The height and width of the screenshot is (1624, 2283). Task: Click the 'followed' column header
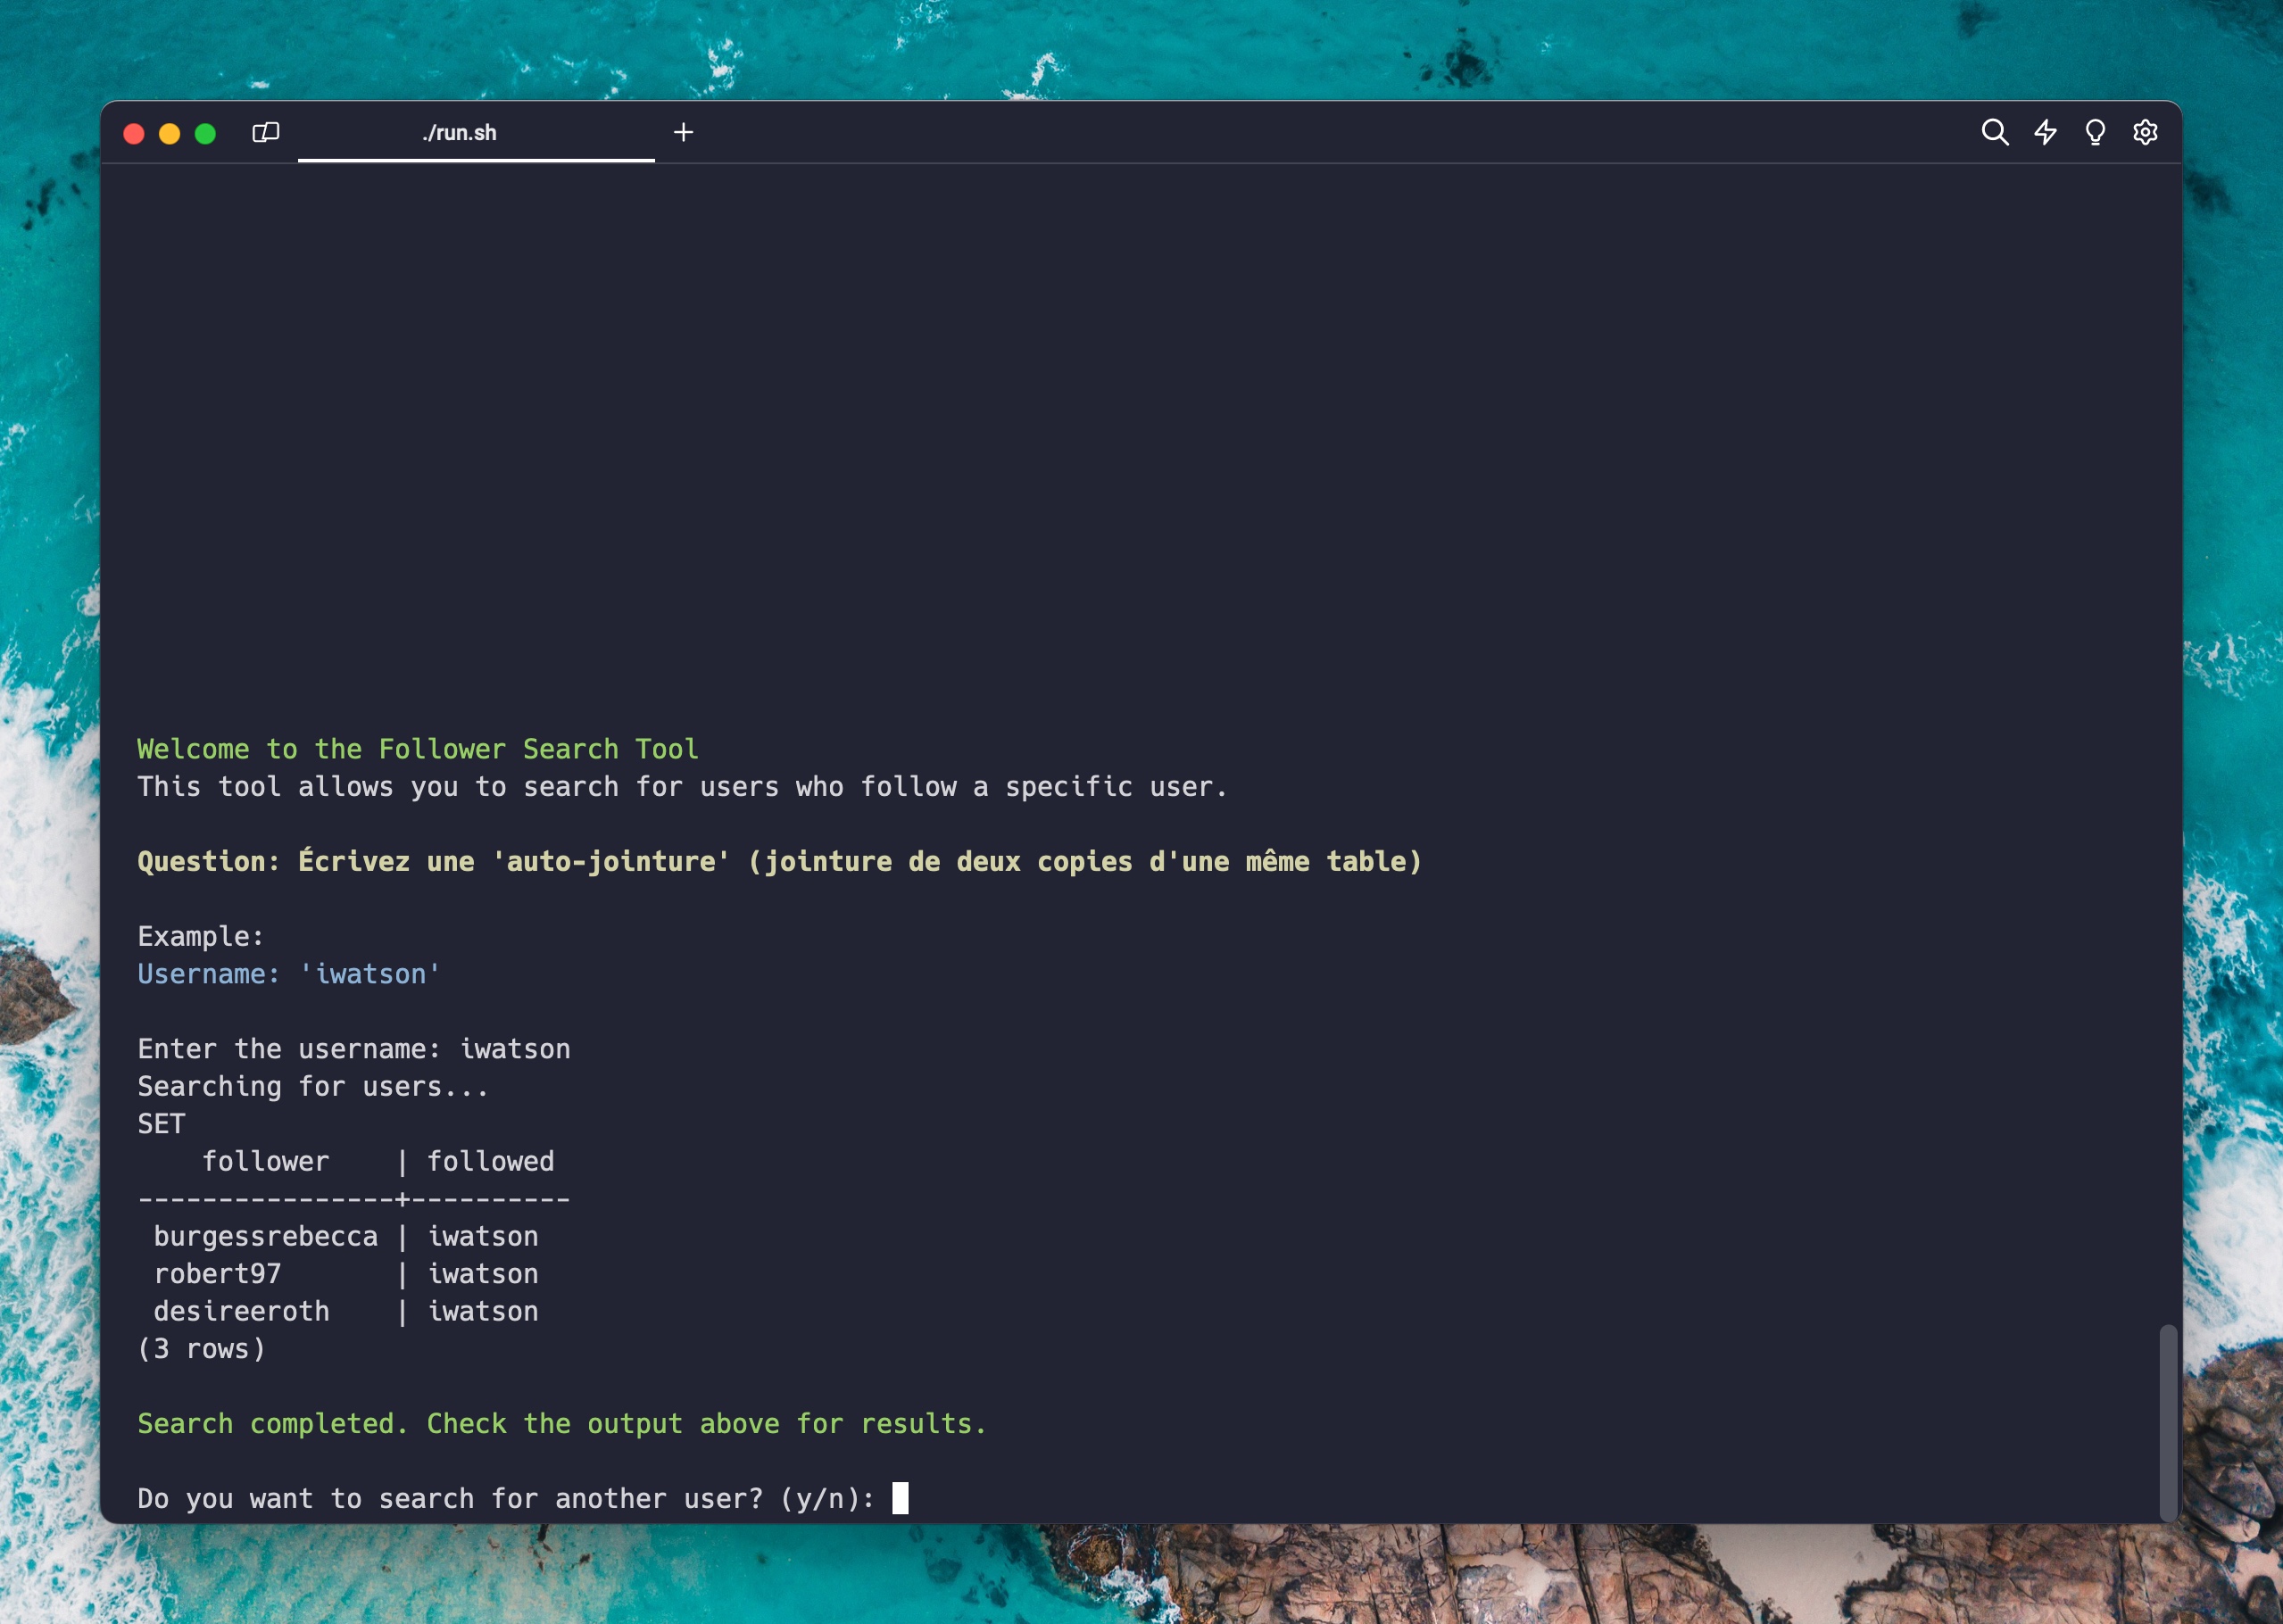pyautogui.click(x=490, y=1162)
